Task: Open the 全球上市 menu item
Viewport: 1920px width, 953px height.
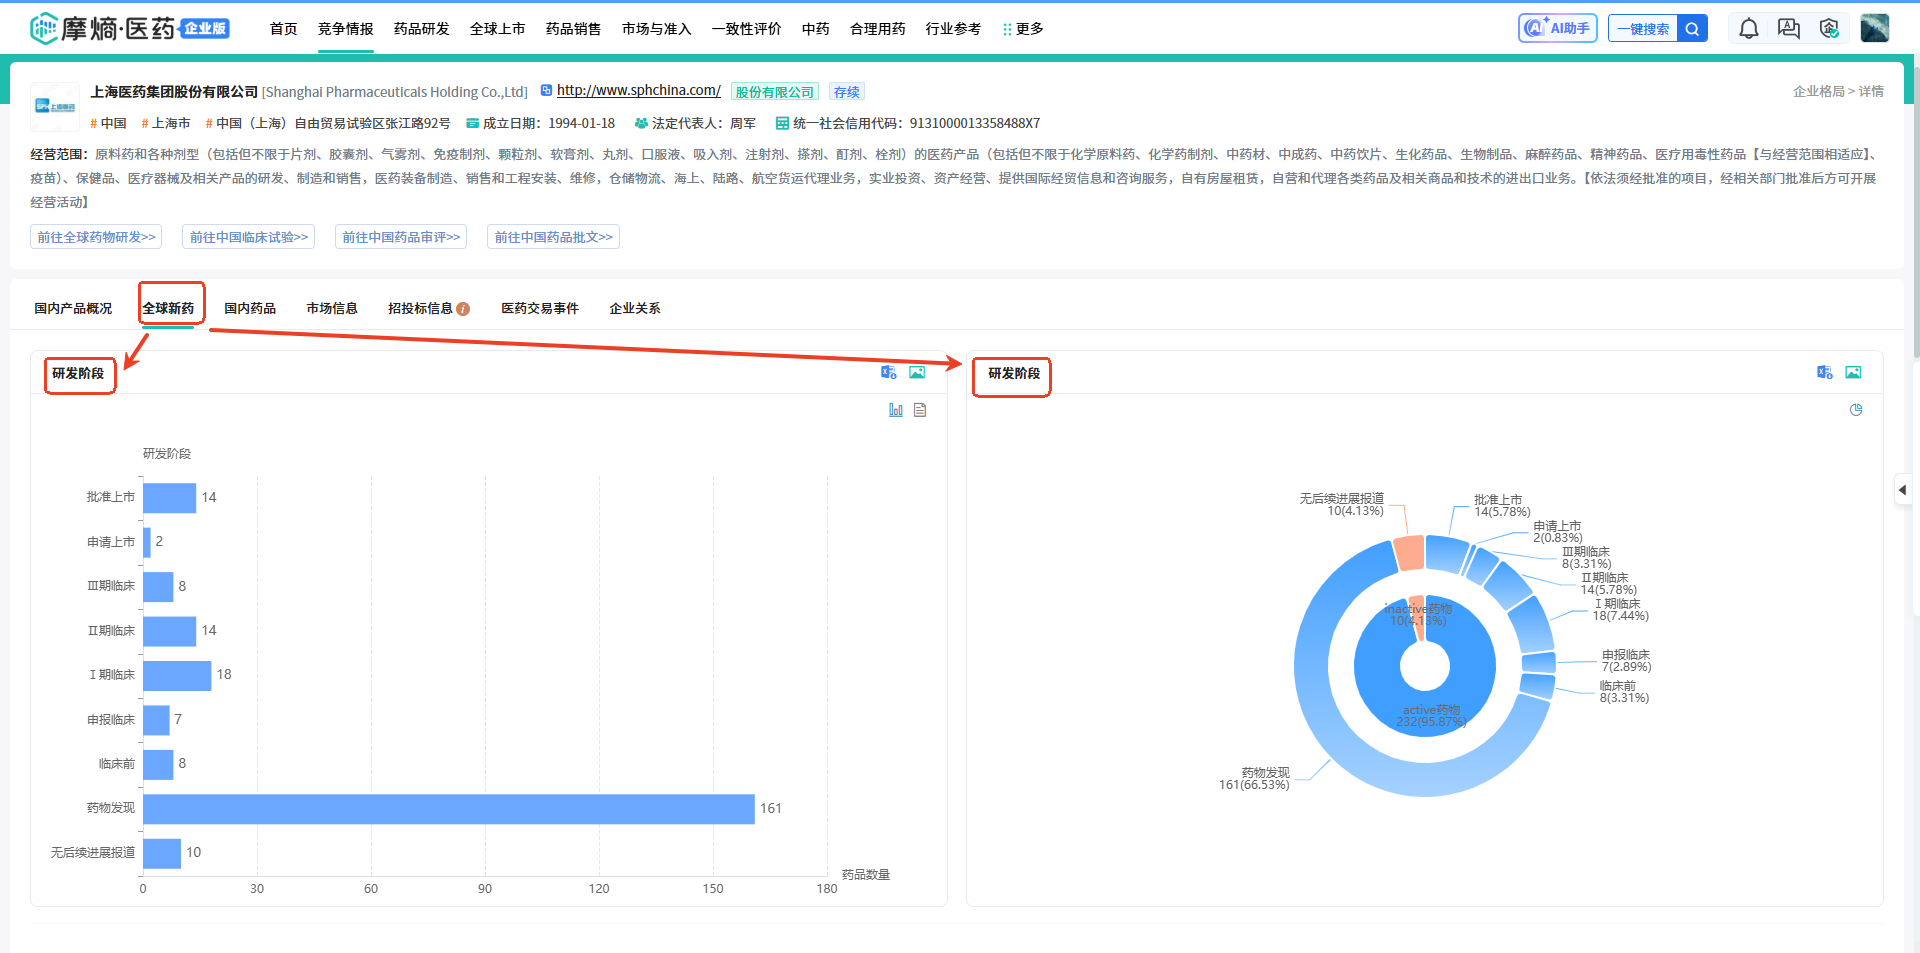Action: [x=498, y=29]
